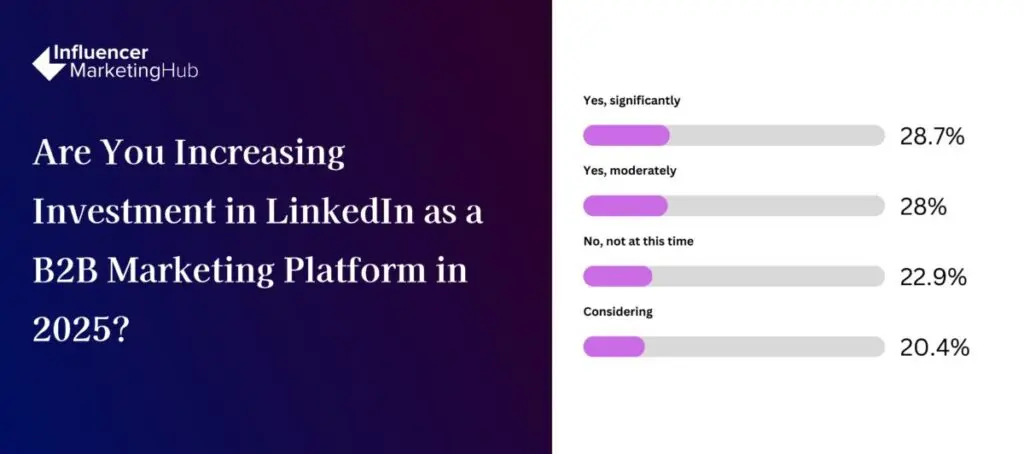Click the 28.7% percentage value
This screenshot has width=1024, height=454.
click(x=932, y=137)
